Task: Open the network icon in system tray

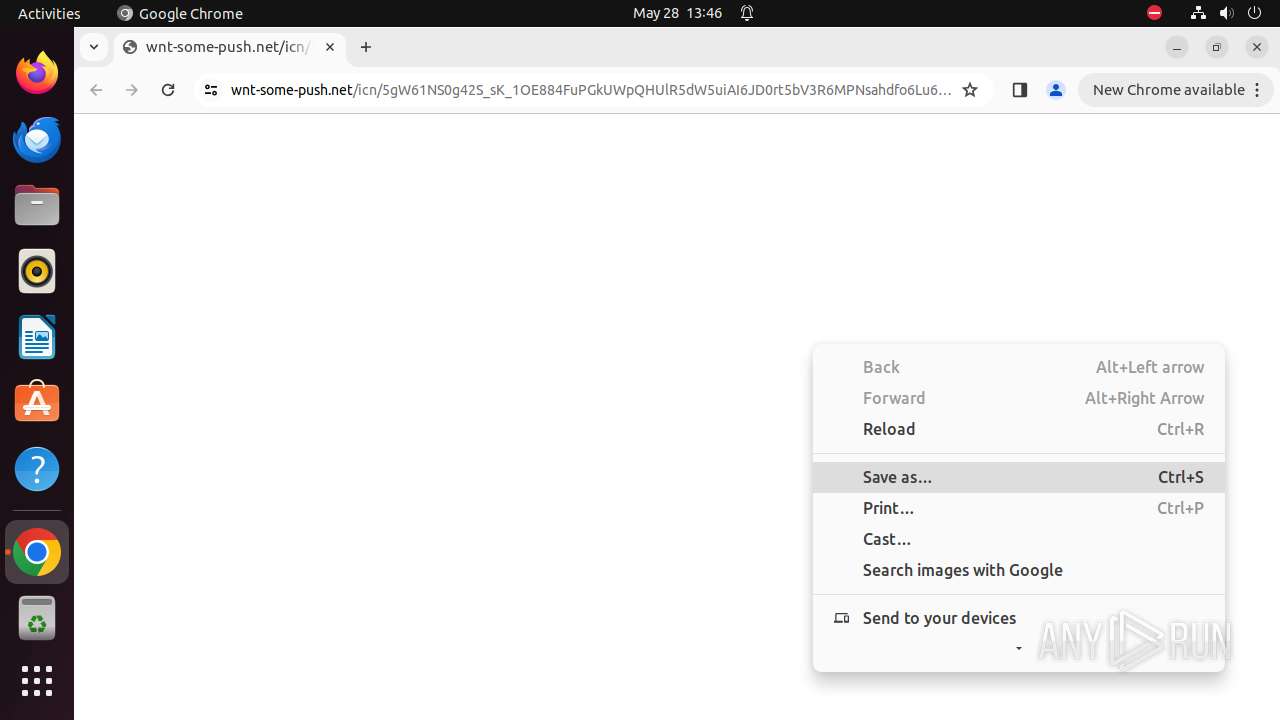Action: coord(1198,13)
